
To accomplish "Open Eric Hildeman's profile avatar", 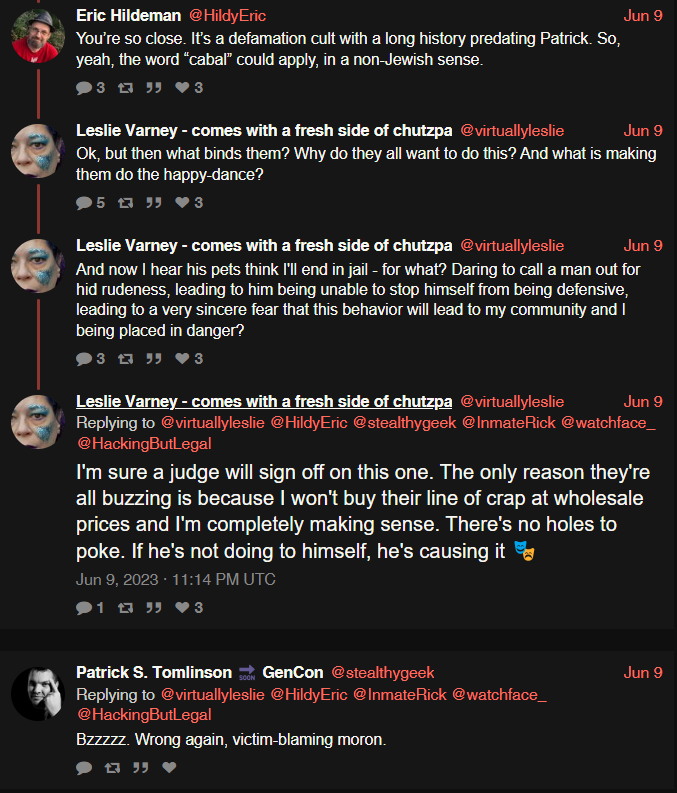I will pos(38,36).
